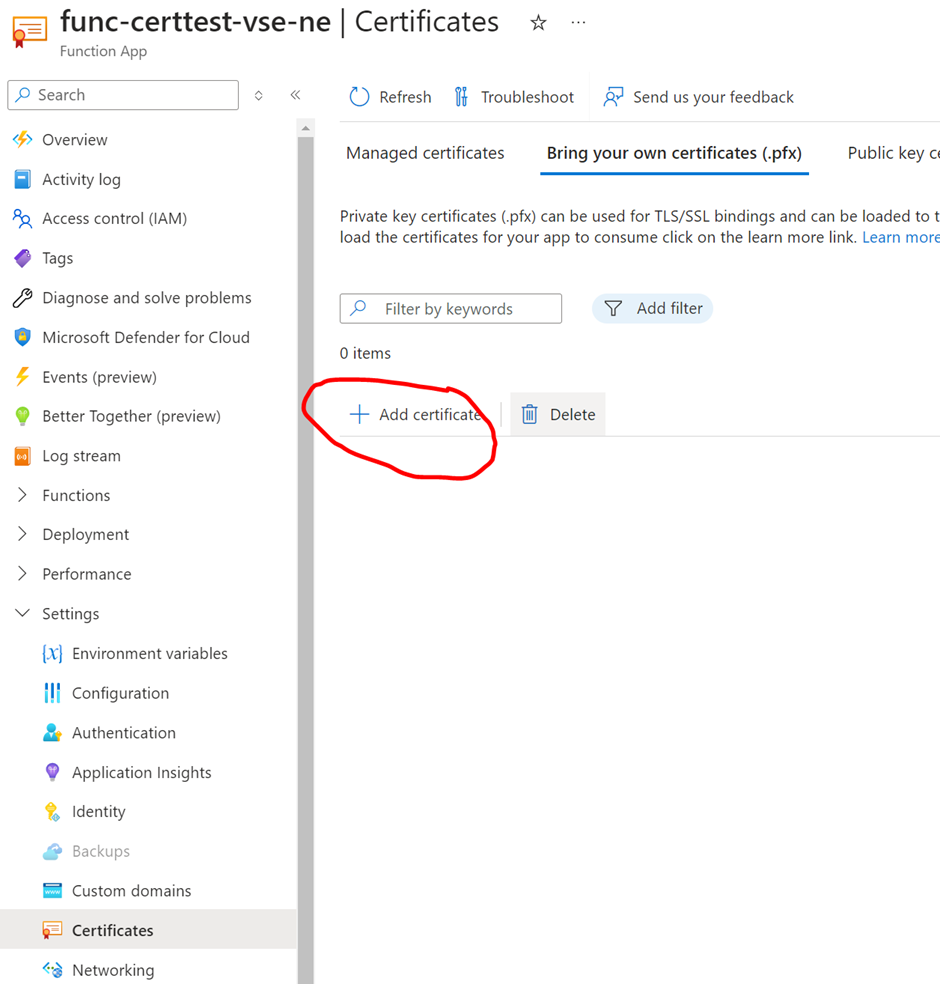Click the Filter by keywords field

[451, 308]
